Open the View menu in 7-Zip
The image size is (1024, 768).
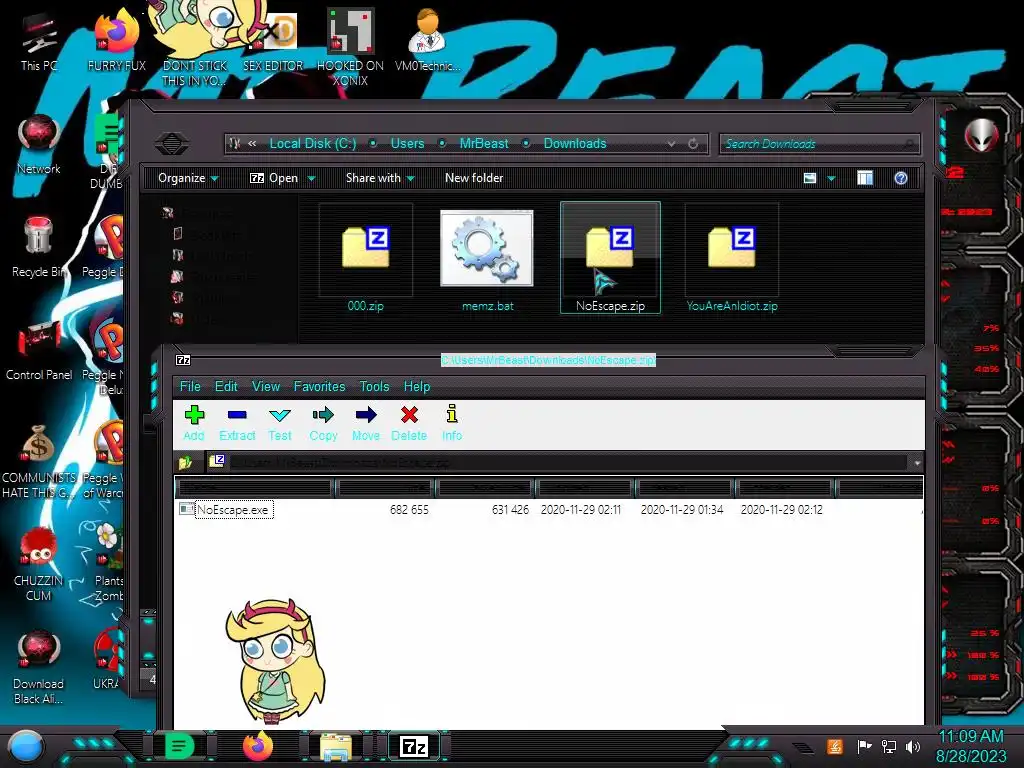266,387
